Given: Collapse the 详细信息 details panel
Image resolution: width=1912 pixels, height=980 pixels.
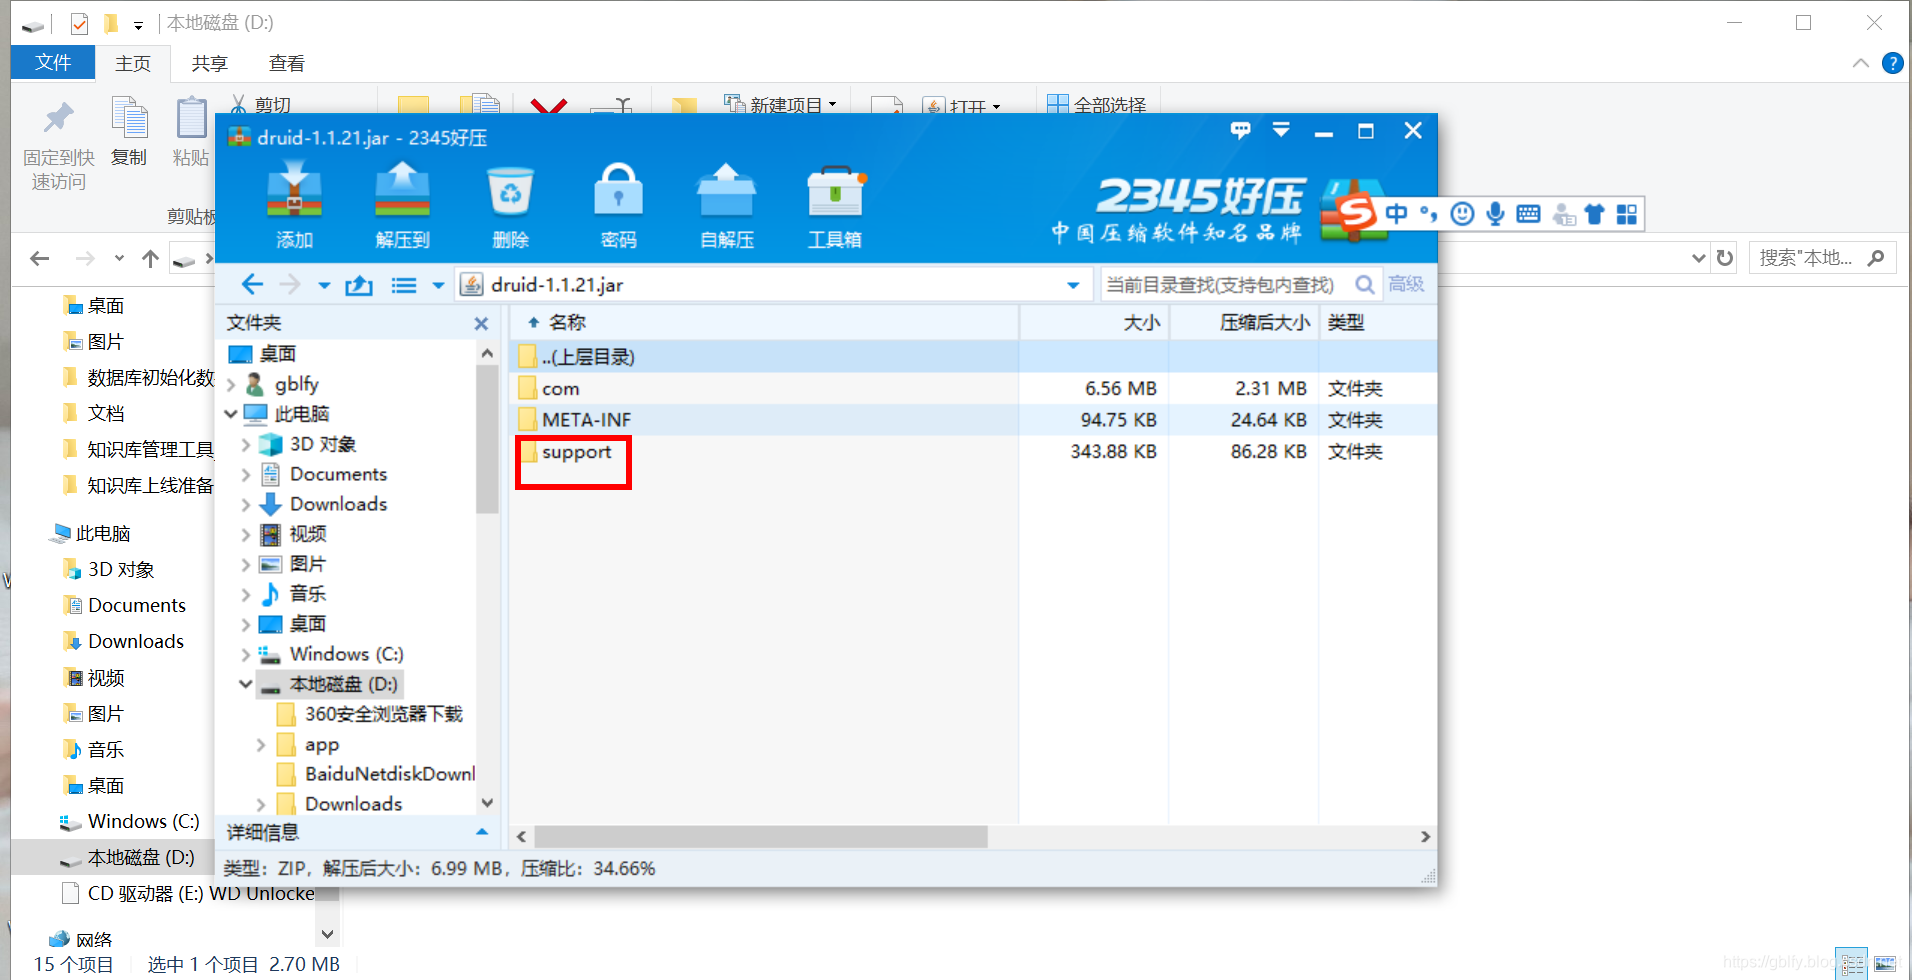Looking at the screenshot, I should (x=482, y=832).
